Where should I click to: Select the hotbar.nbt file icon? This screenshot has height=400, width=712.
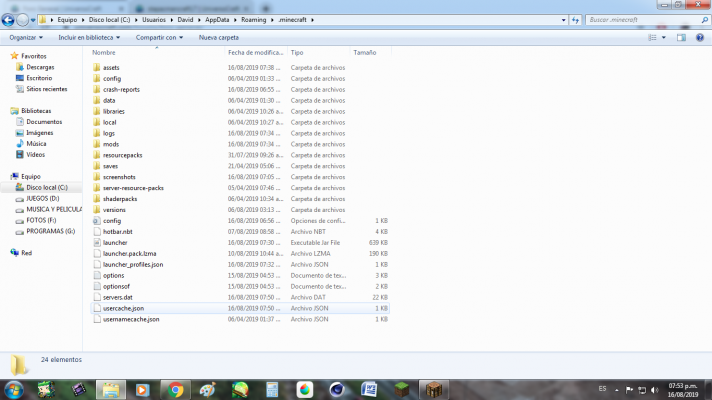[96, 232]
